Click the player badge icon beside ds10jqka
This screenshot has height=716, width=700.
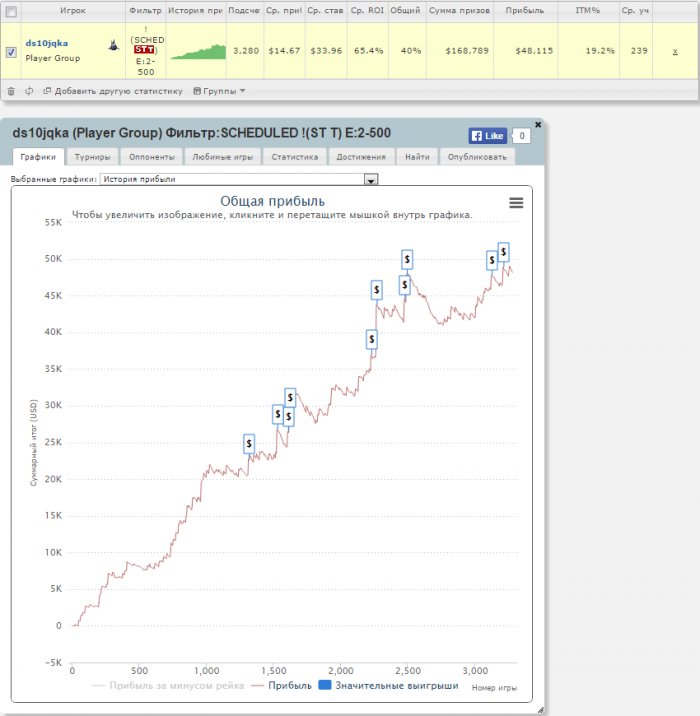114,45
